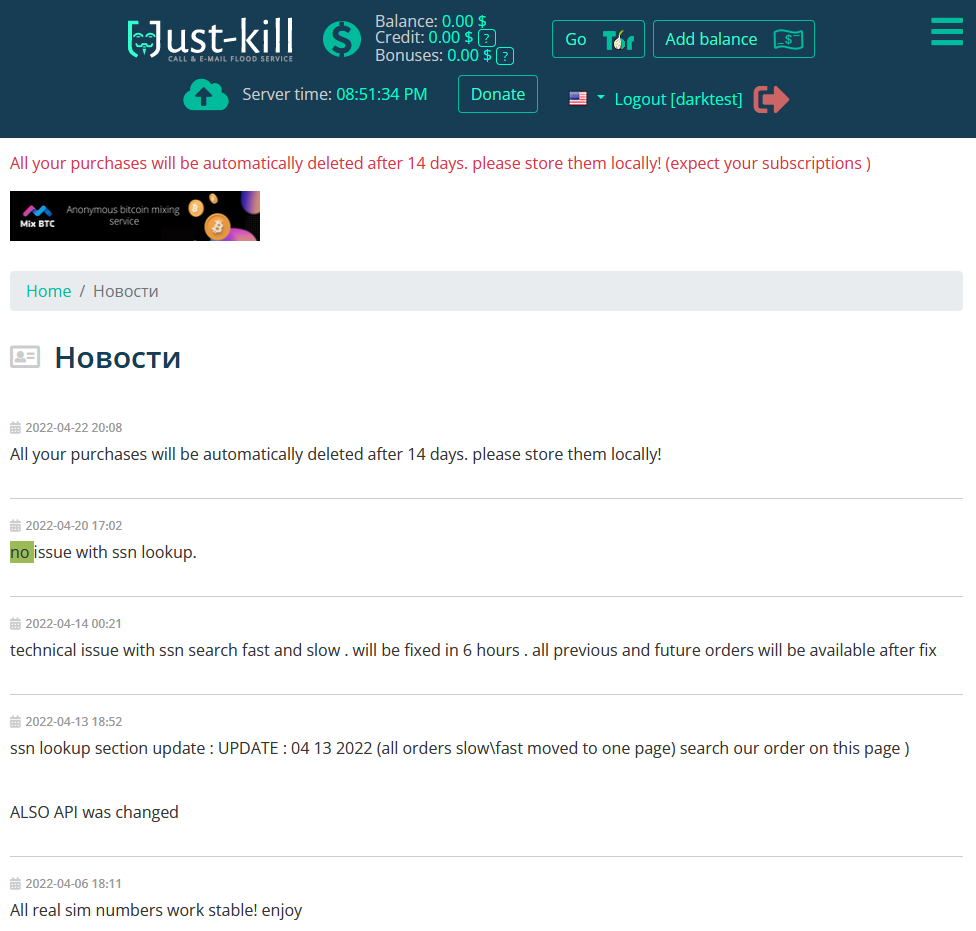976x931 pixels.
Task: Click the Mix BTC advertising banner
Action: click(135, 216)
